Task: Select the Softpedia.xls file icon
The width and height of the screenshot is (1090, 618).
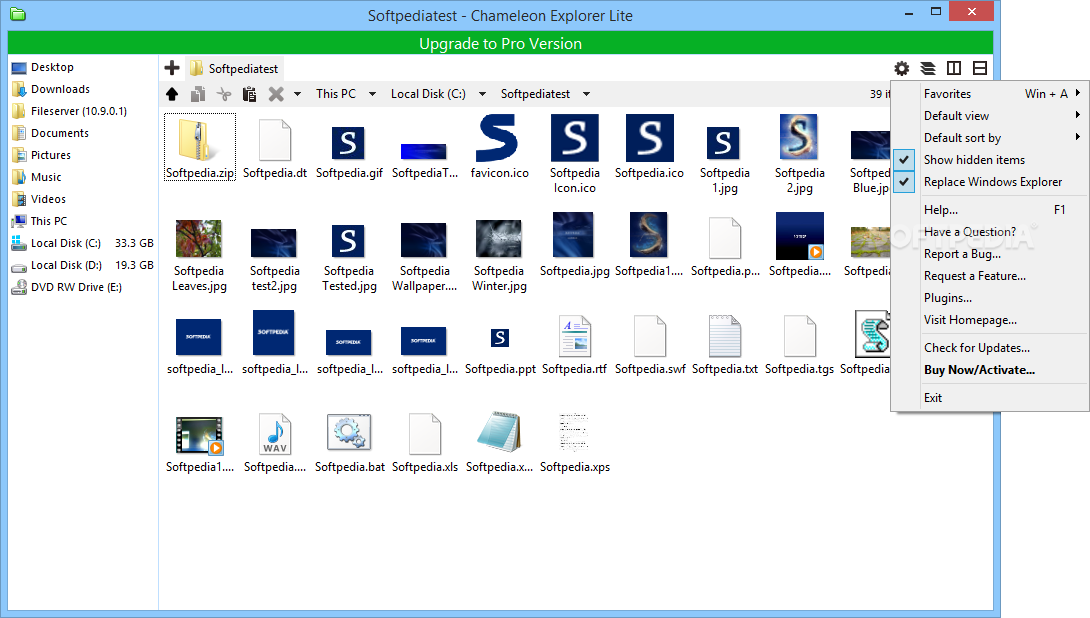Action: tap(425, 434)
